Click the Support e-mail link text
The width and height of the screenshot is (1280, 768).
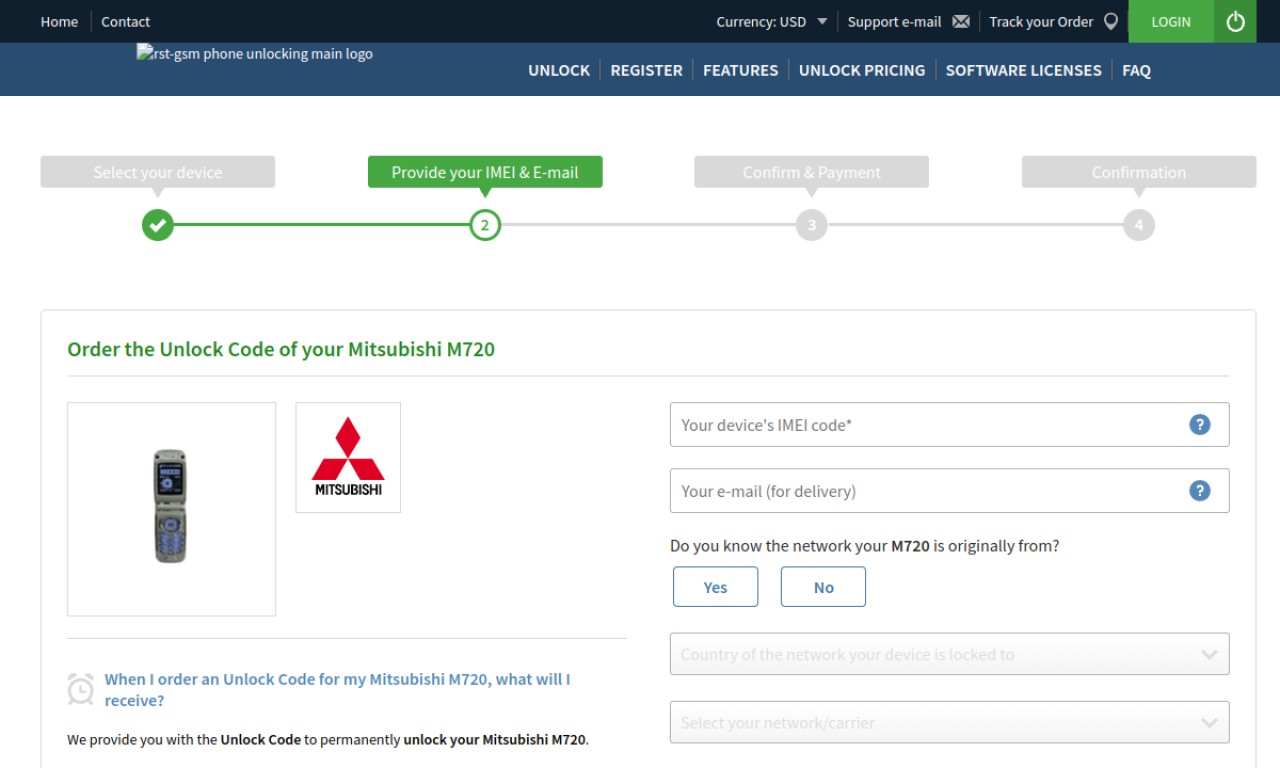click(x=895, y=22)
